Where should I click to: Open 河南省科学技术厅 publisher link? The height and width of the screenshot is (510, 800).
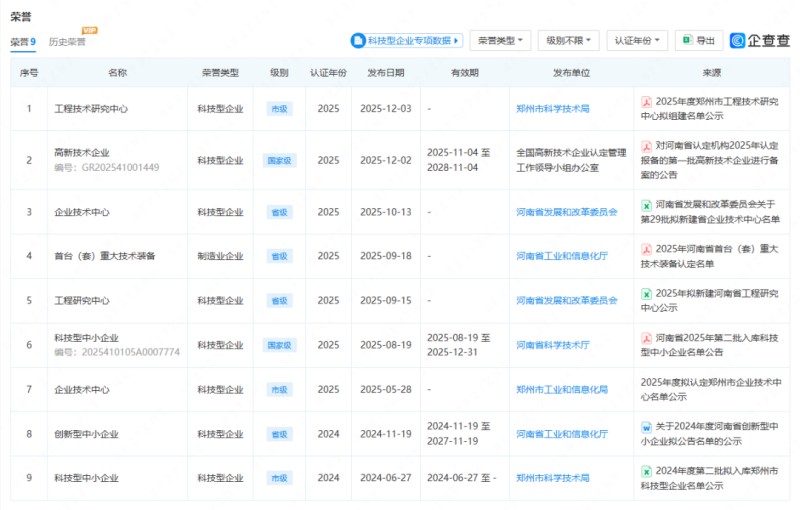tap(552, 345)
